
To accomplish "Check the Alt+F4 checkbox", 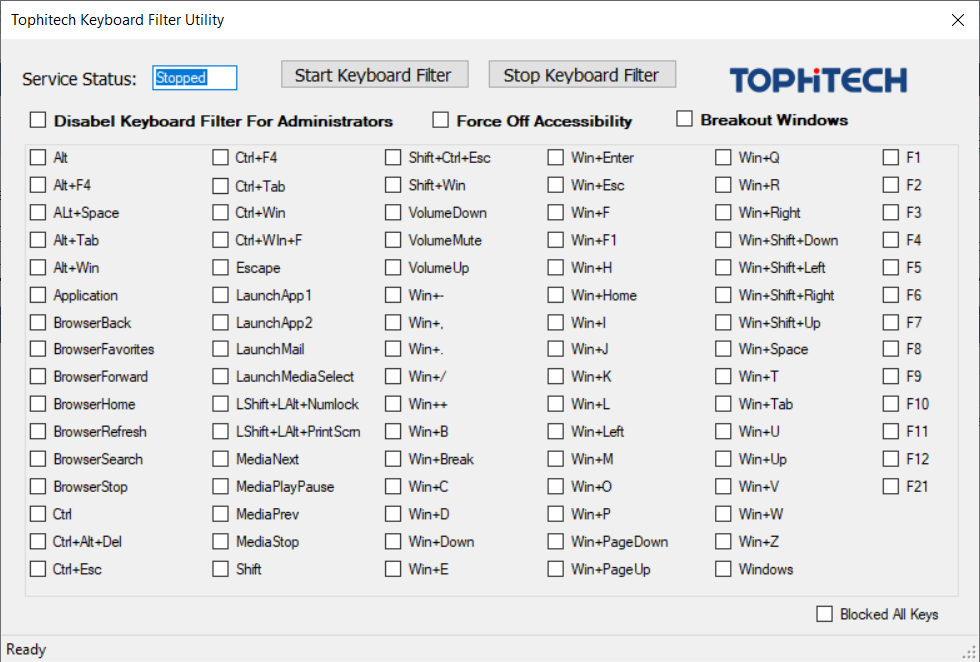I will [x=38, y=185].
